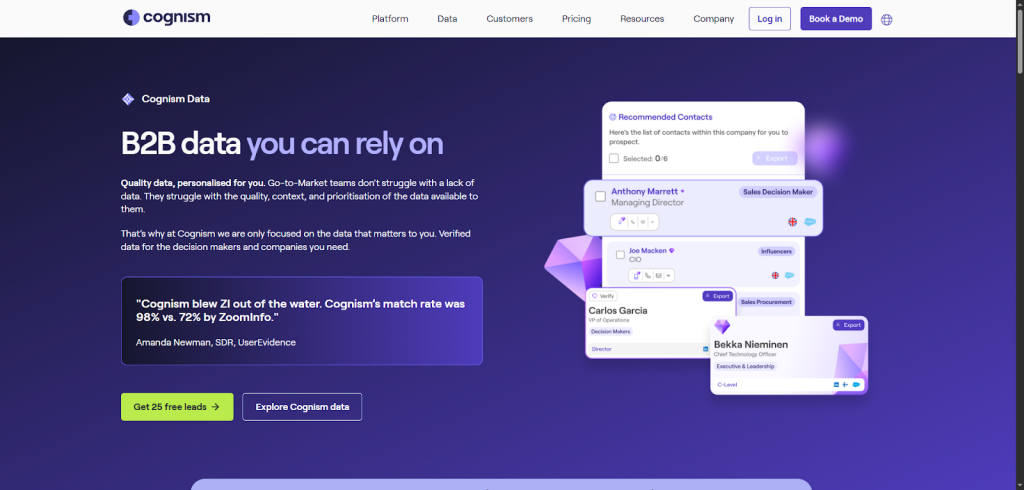Select the Sales Decision Maker tag
Image resolution: width=1024 pixels, height=490 pixels.
pos(777,191)
